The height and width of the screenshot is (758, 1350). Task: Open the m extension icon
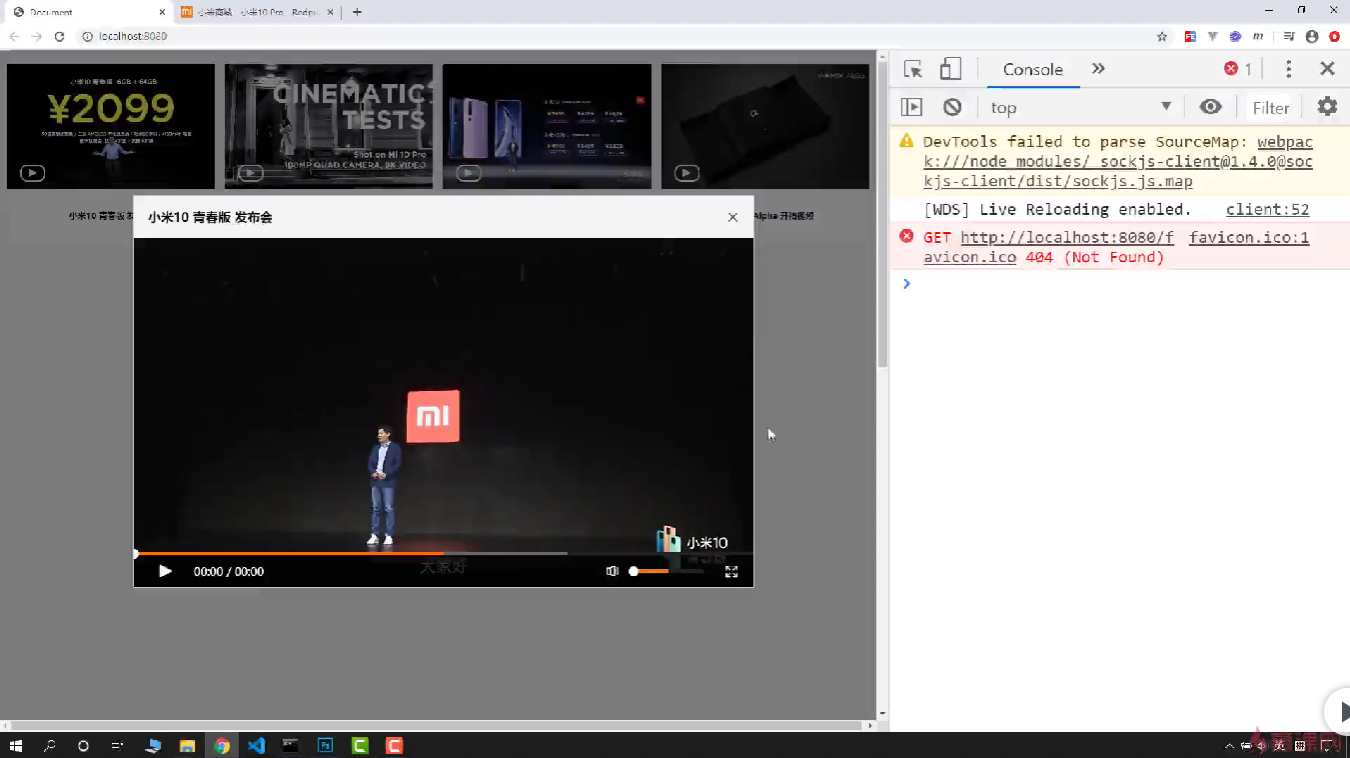(x=1258, y=36)
